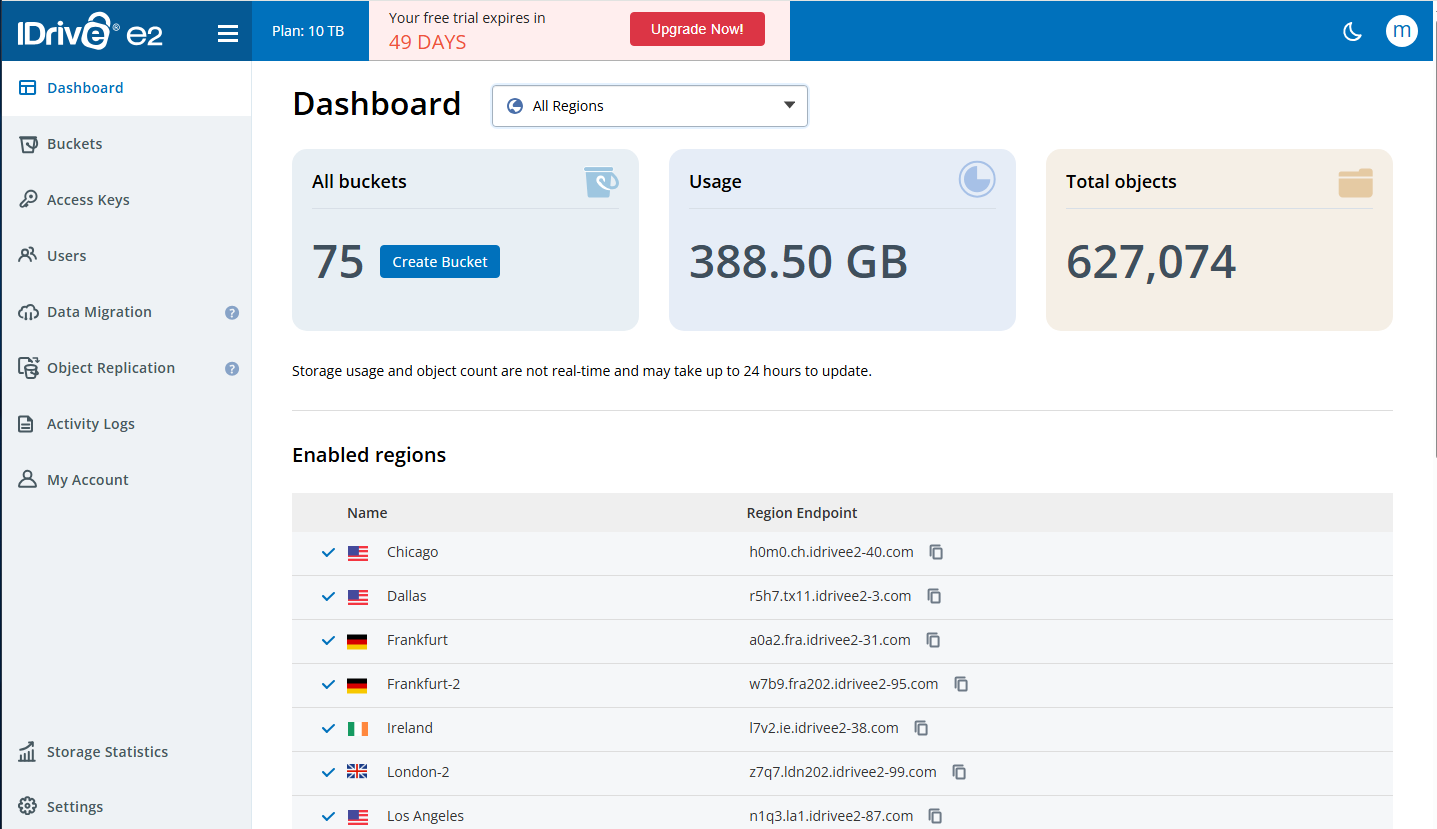
Task: Toggle the hamburger sidebar menu
Action: tap(228, 33)
